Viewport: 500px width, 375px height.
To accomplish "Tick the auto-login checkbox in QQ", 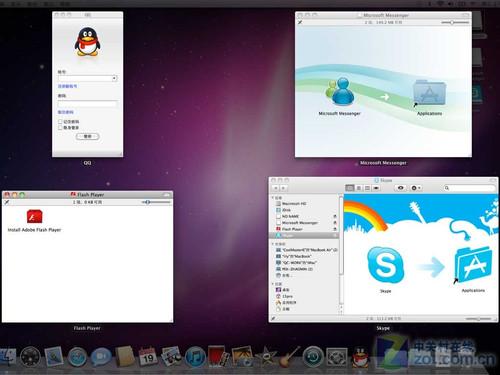I will [x=60, y=128].
